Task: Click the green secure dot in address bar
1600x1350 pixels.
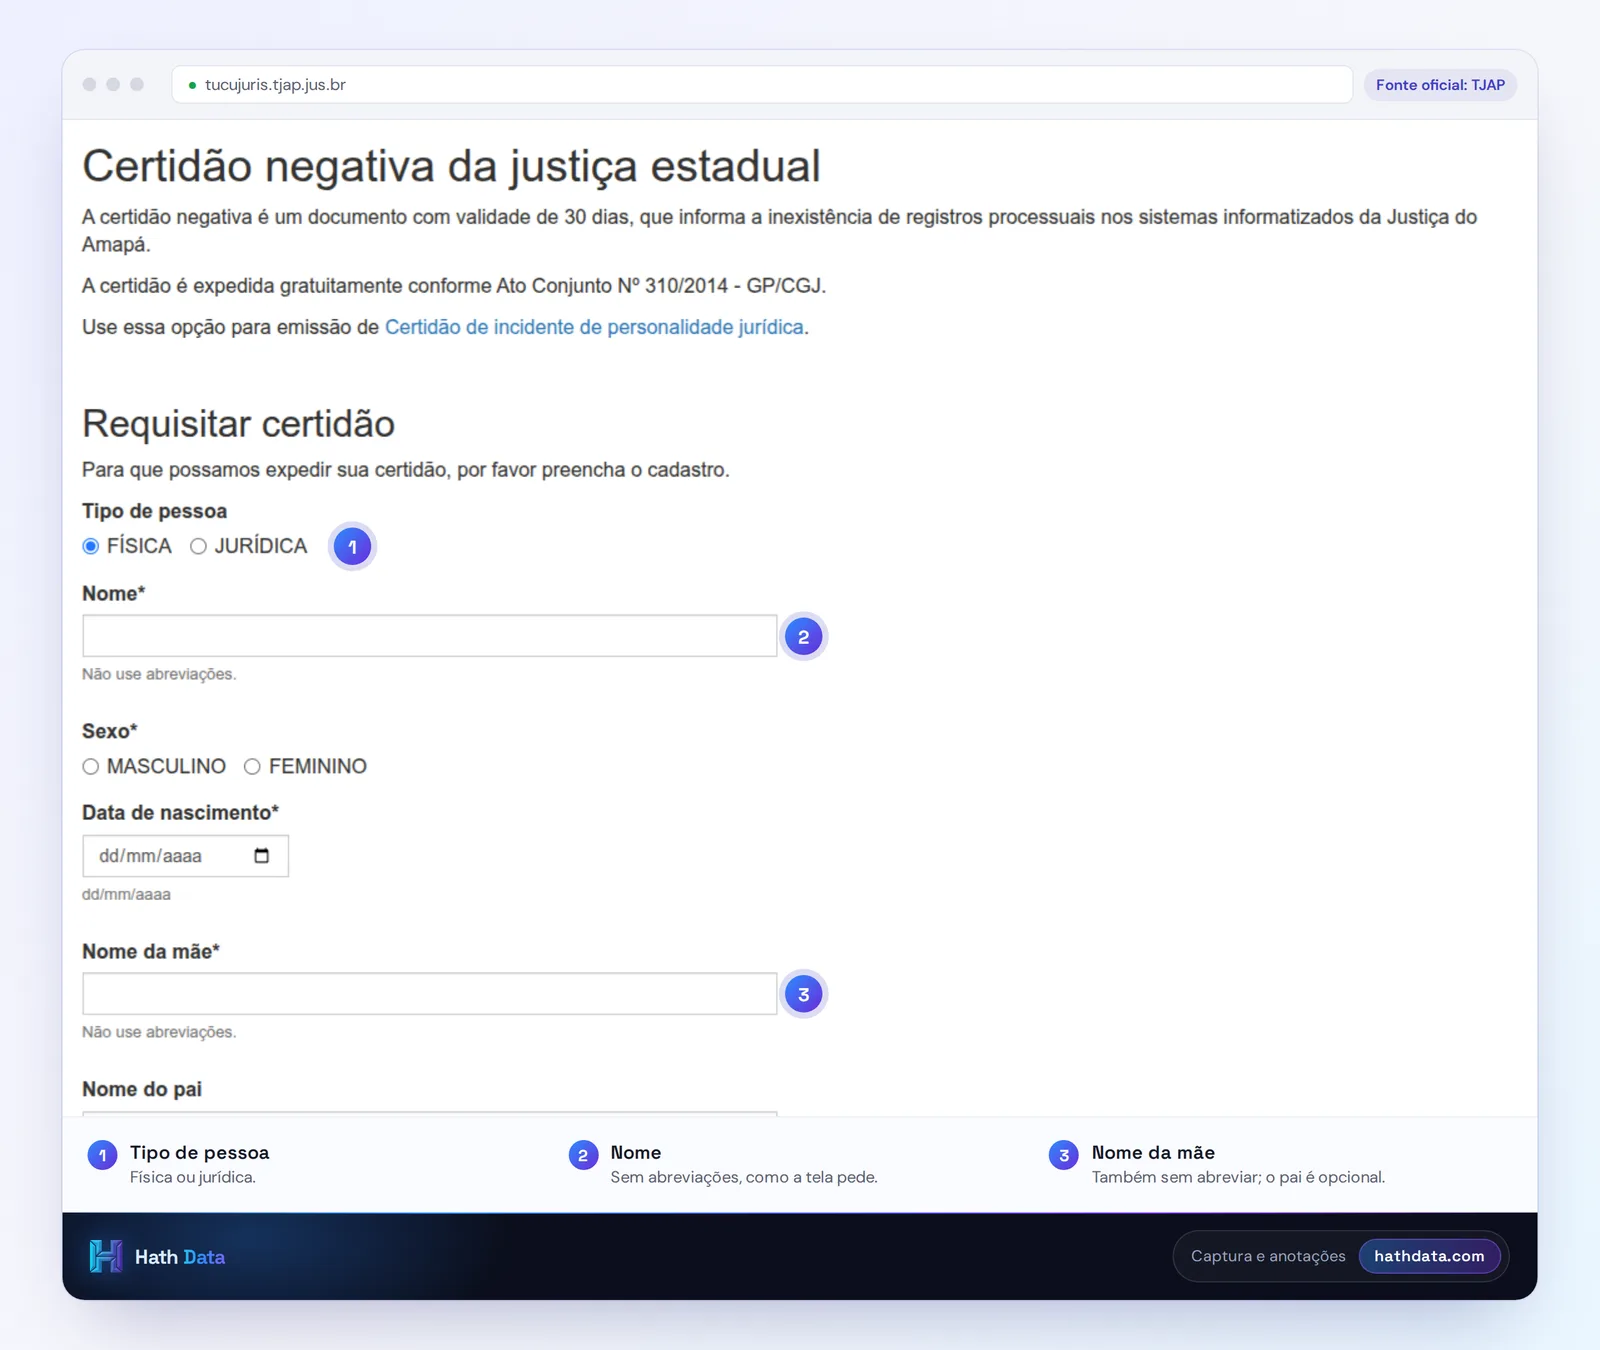Action: click(x=192, y=85)
